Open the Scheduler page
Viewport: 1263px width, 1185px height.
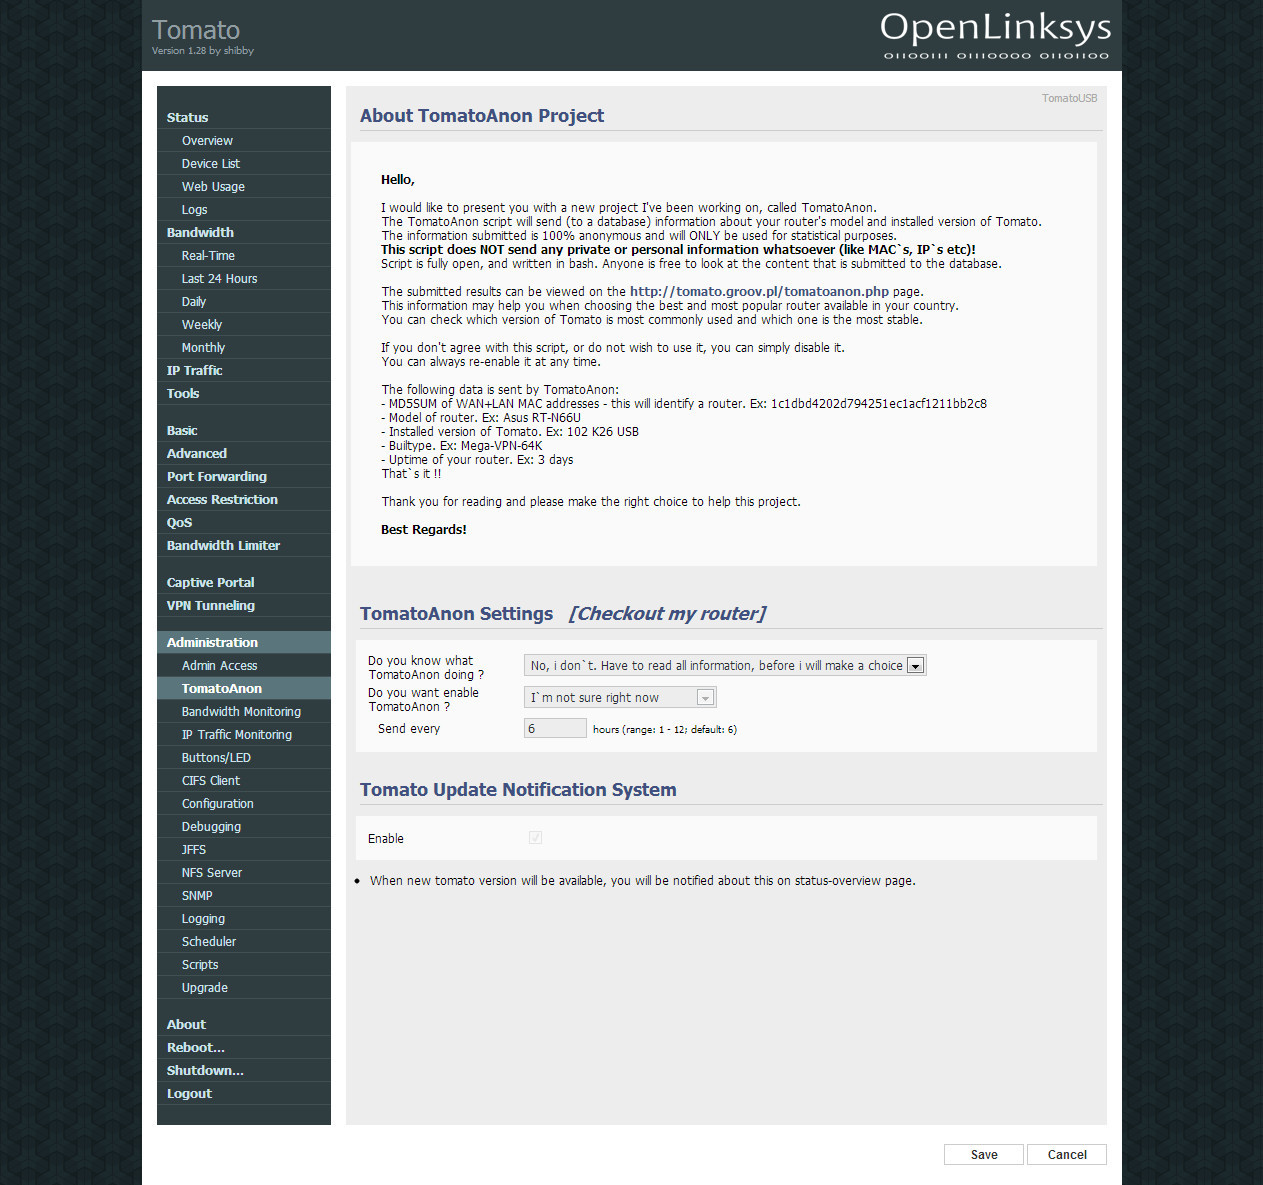point(243,942)
